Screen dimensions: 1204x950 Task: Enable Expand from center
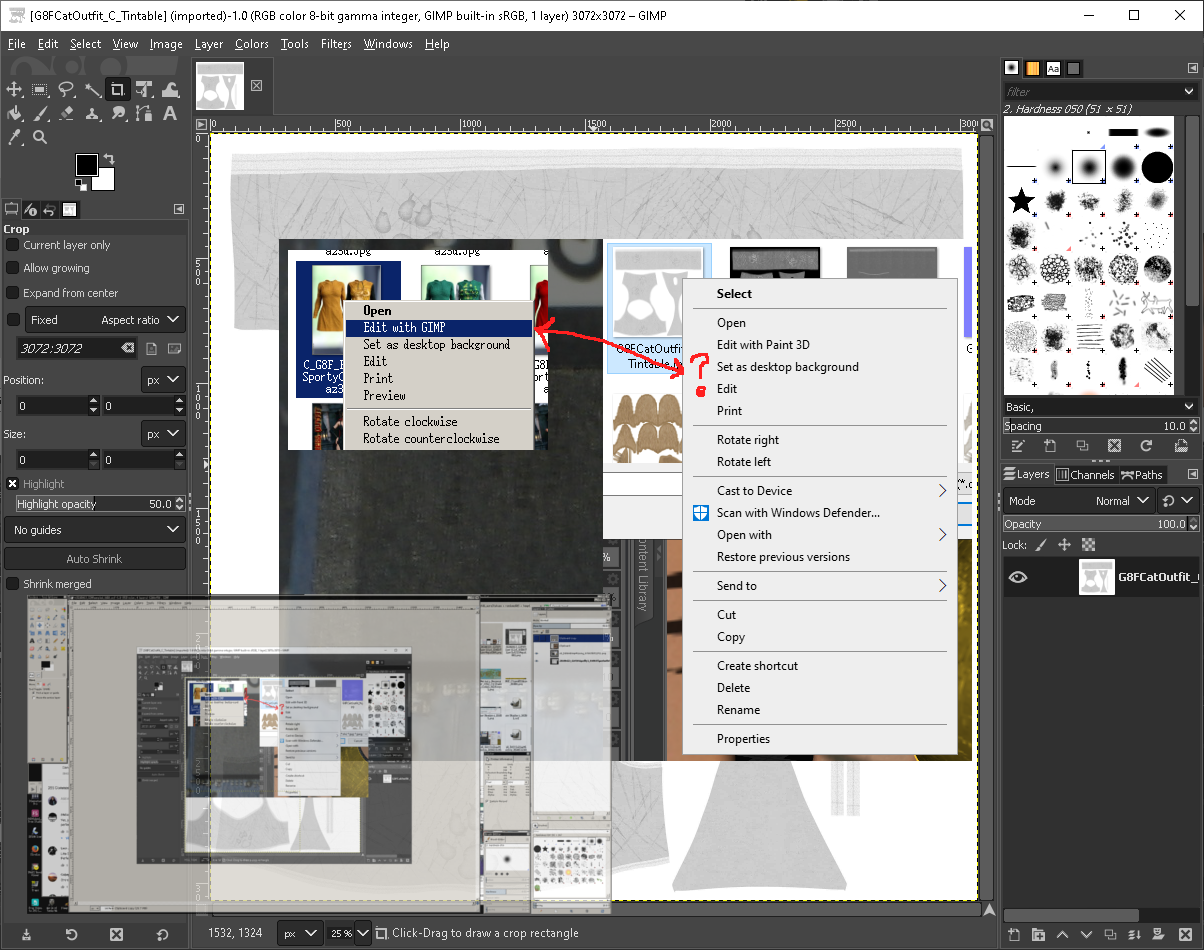coord(13,293)
